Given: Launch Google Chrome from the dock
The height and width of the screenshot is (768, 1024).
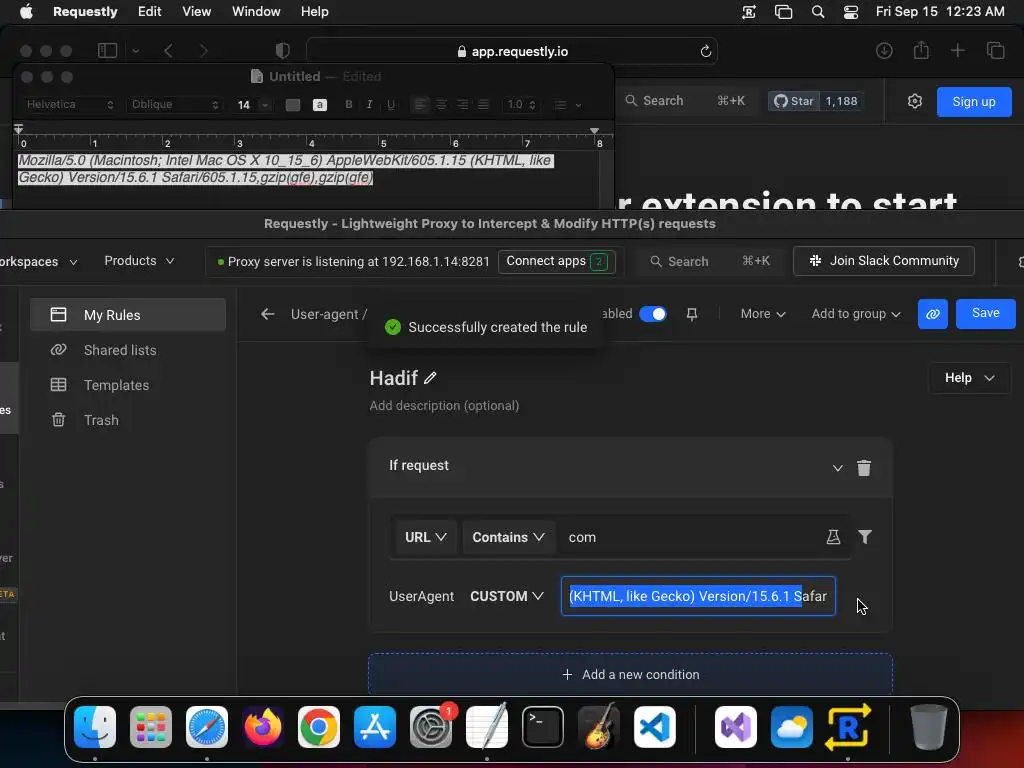Looking at the screenshot, I should [x=319, y=726].
